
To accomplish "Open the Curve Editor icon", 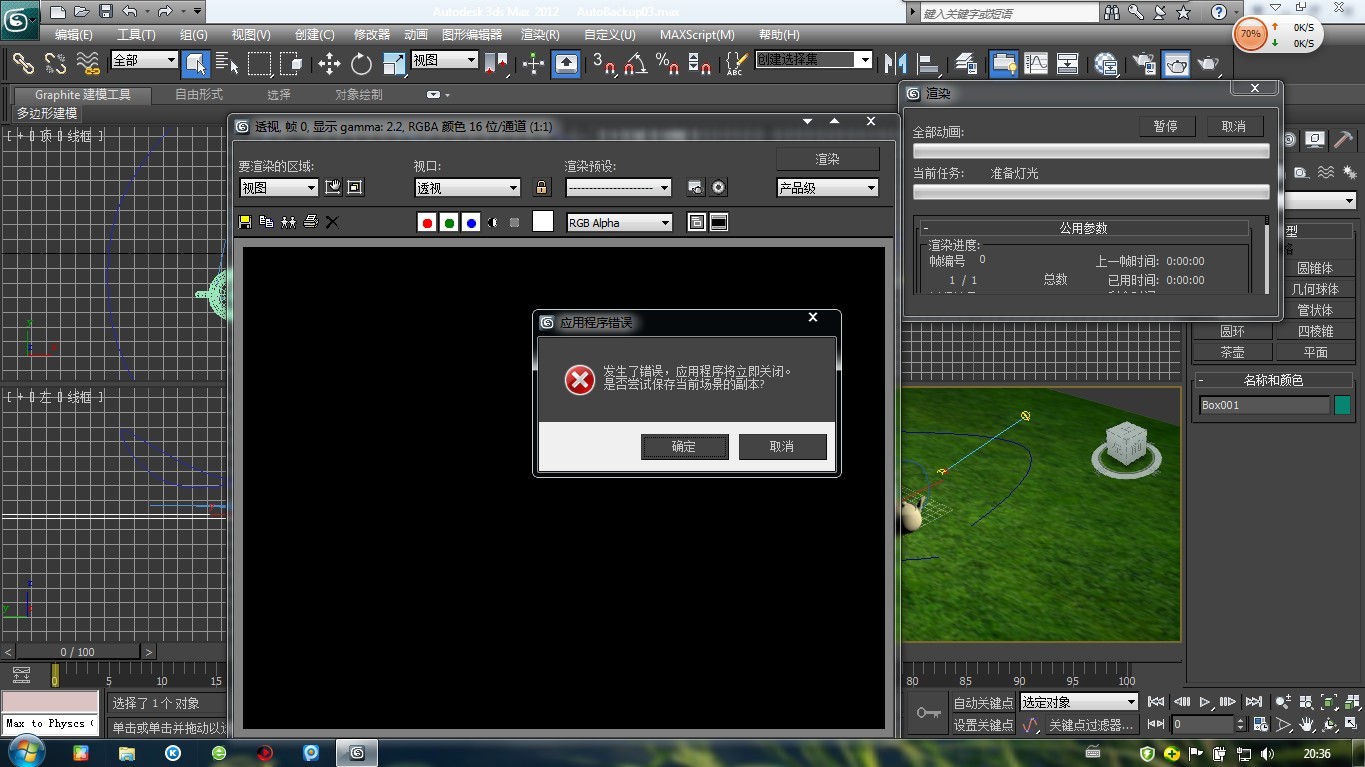I will [x=1036, y=64].
